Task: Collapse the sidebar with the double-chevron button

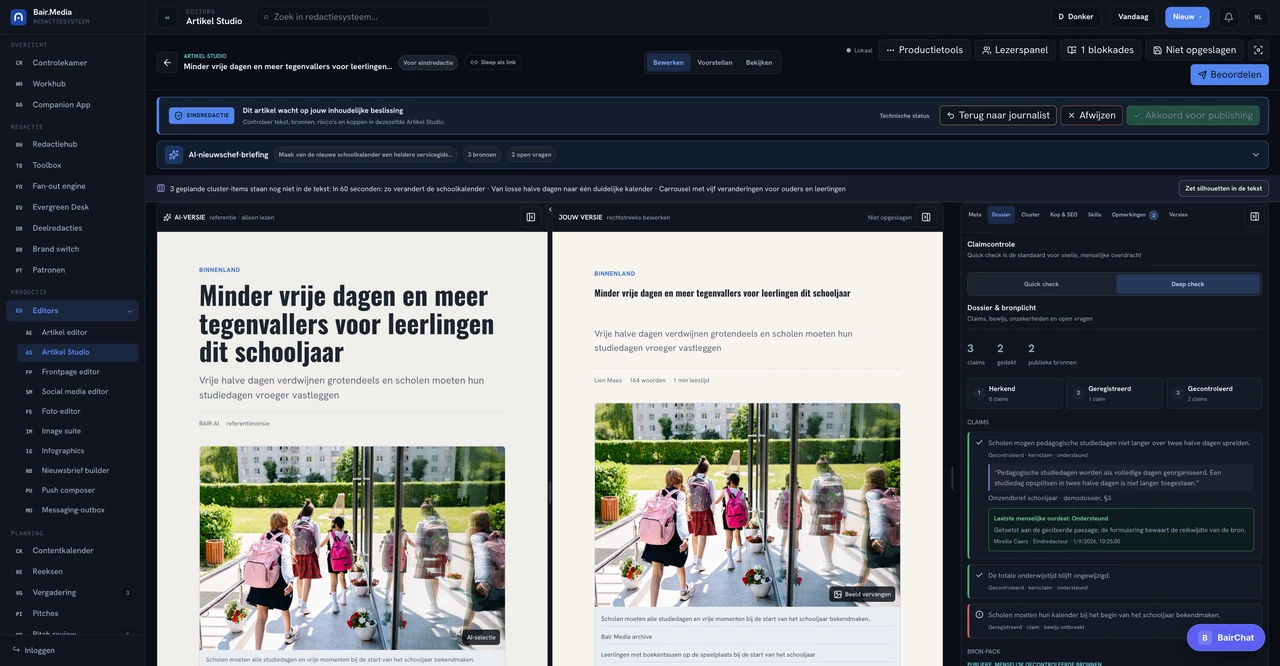Action: click(167, 17)
